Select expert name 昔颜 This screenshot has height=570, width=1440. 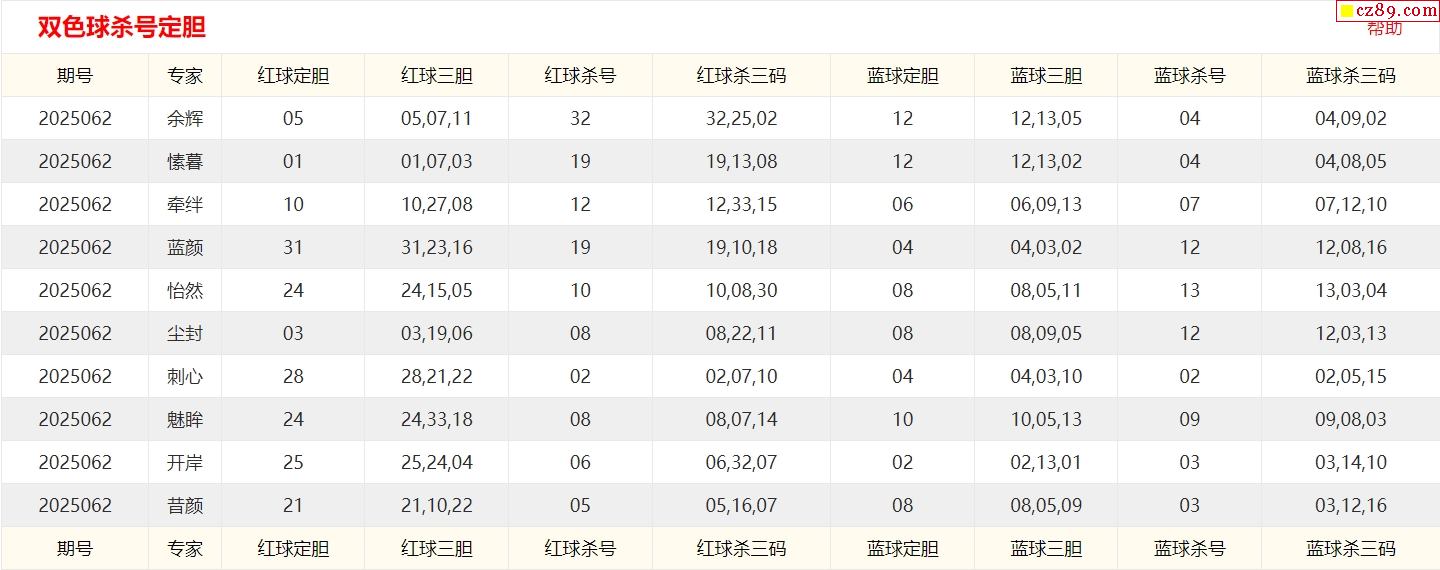point(185,506)
